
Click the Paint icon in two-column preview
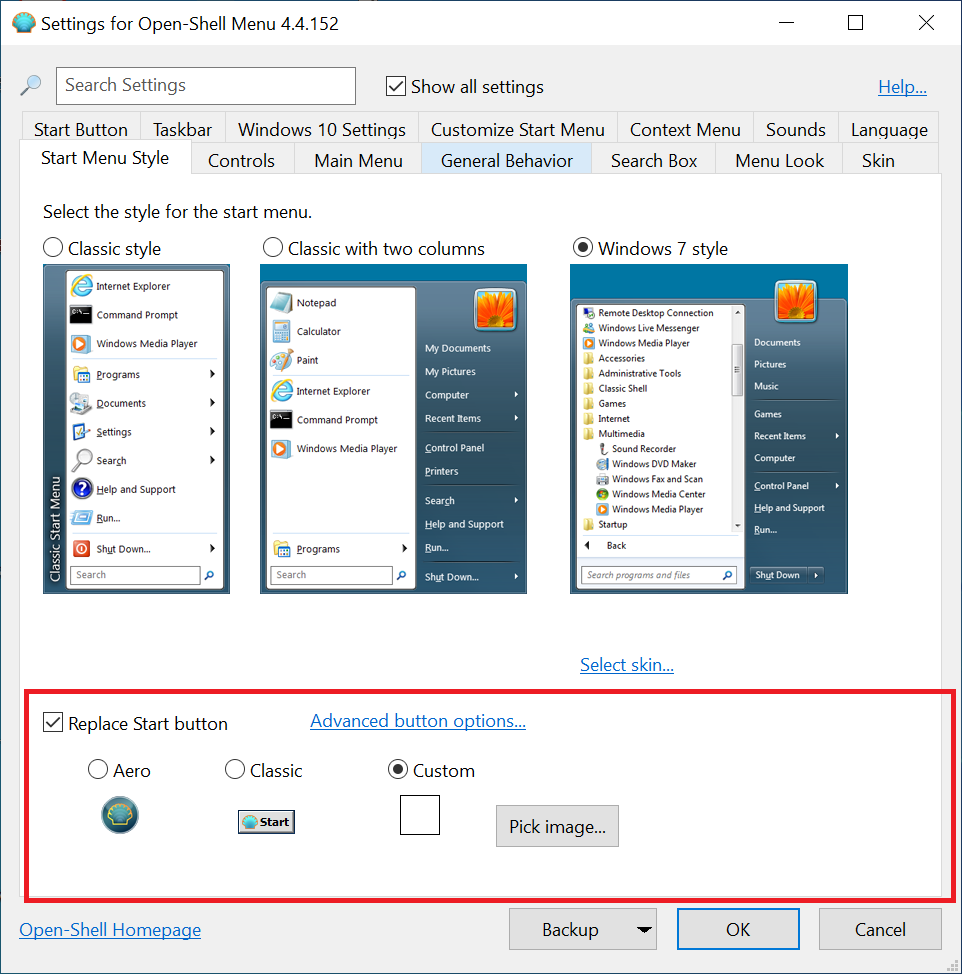tap(281, 360)
